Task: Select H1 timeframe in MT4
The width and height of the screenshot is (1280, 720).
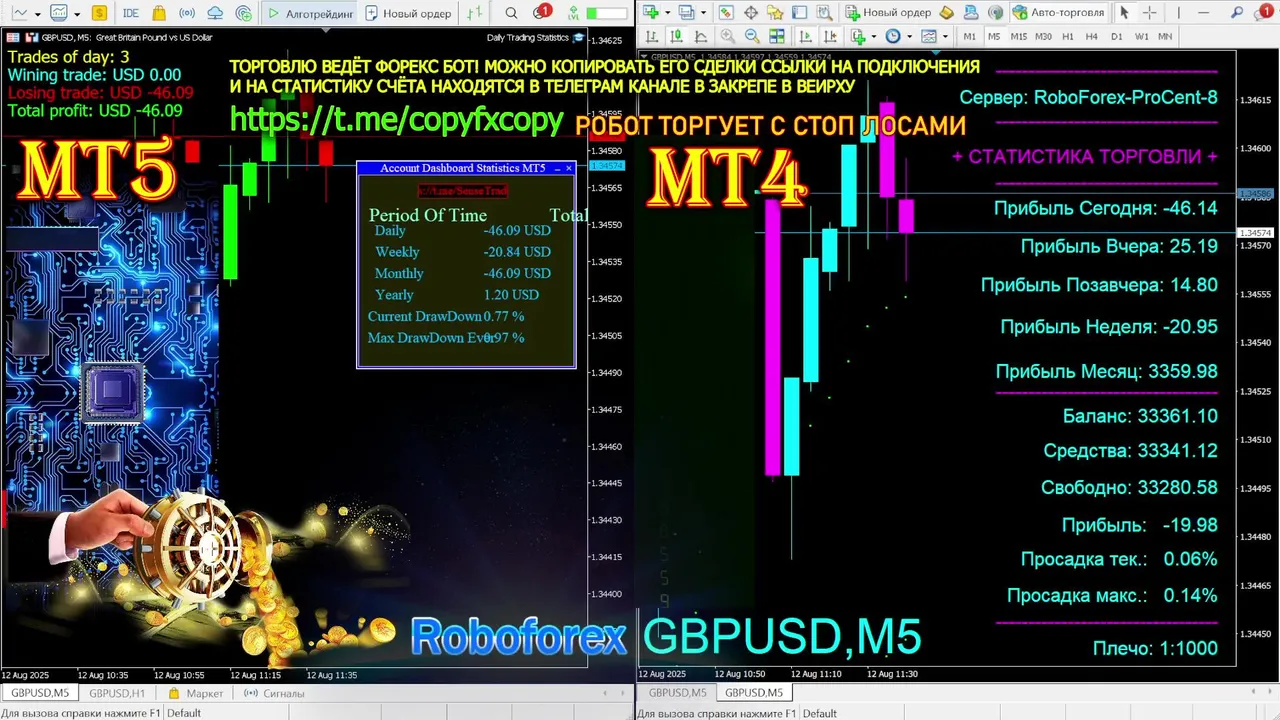Action: [x=1068, y=36]
